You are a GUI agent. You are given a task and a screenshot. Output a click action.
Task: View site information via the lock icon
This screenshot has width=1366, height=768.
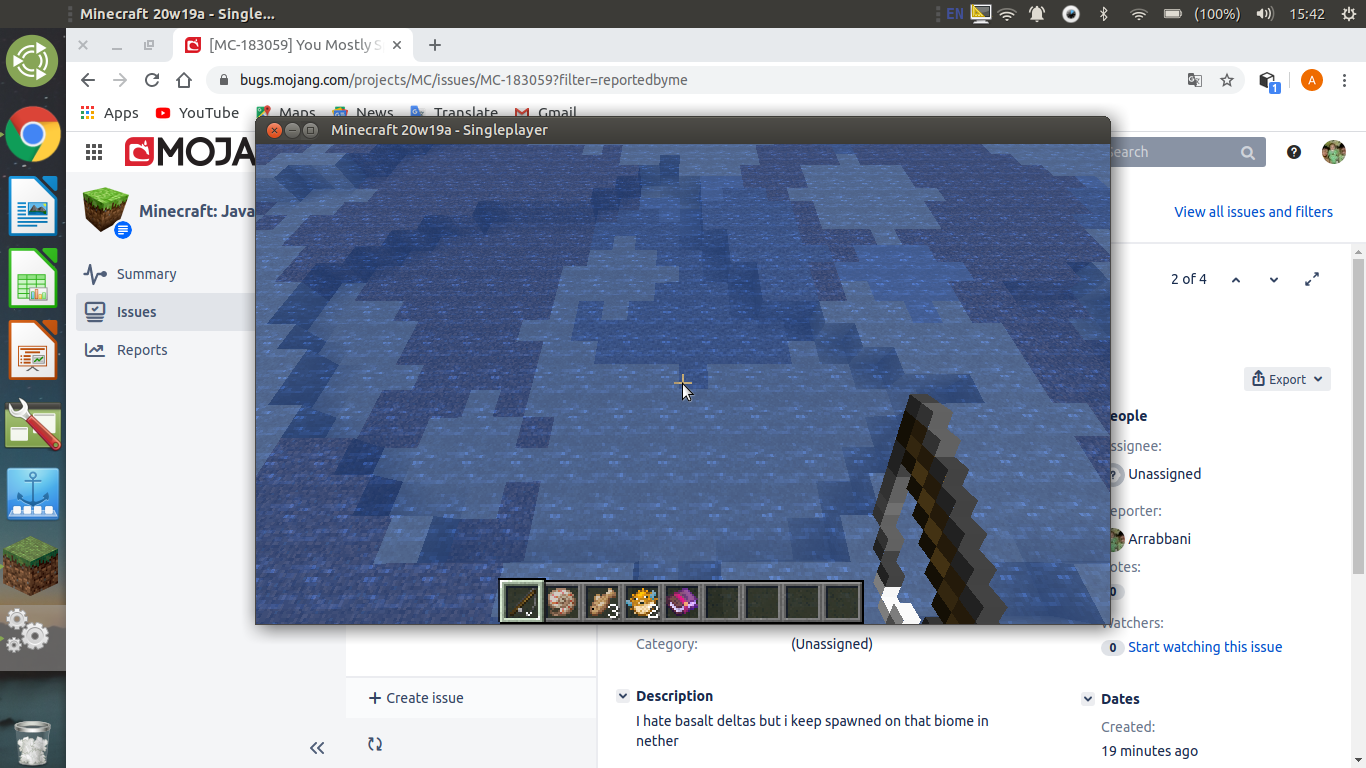[222, 80]
